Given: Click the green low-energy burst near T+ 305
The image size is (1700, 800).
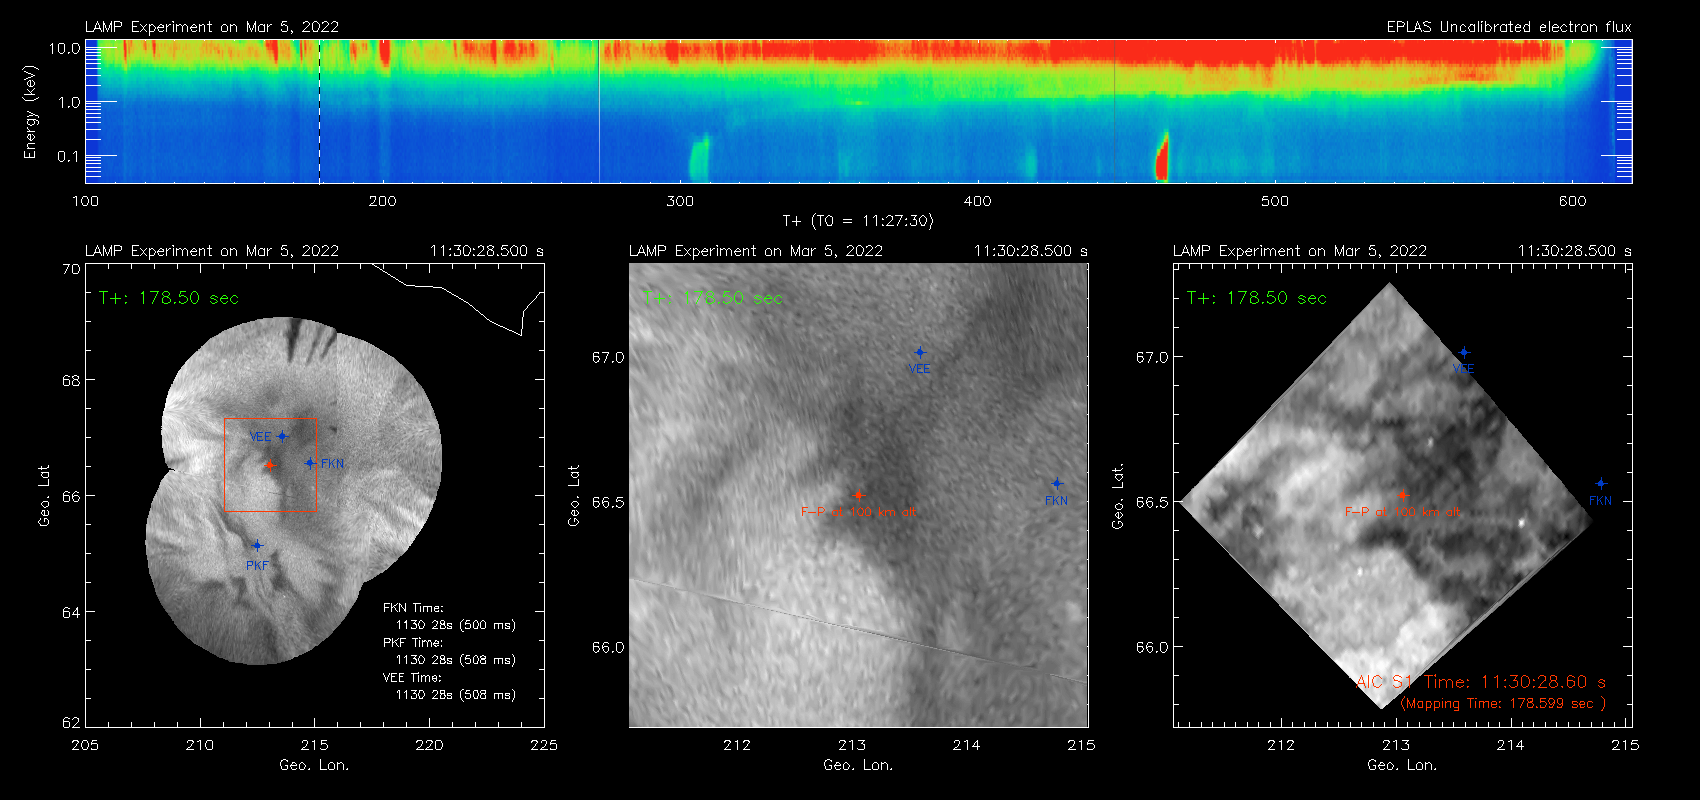Looking at the screenshot, I should 699,158.
